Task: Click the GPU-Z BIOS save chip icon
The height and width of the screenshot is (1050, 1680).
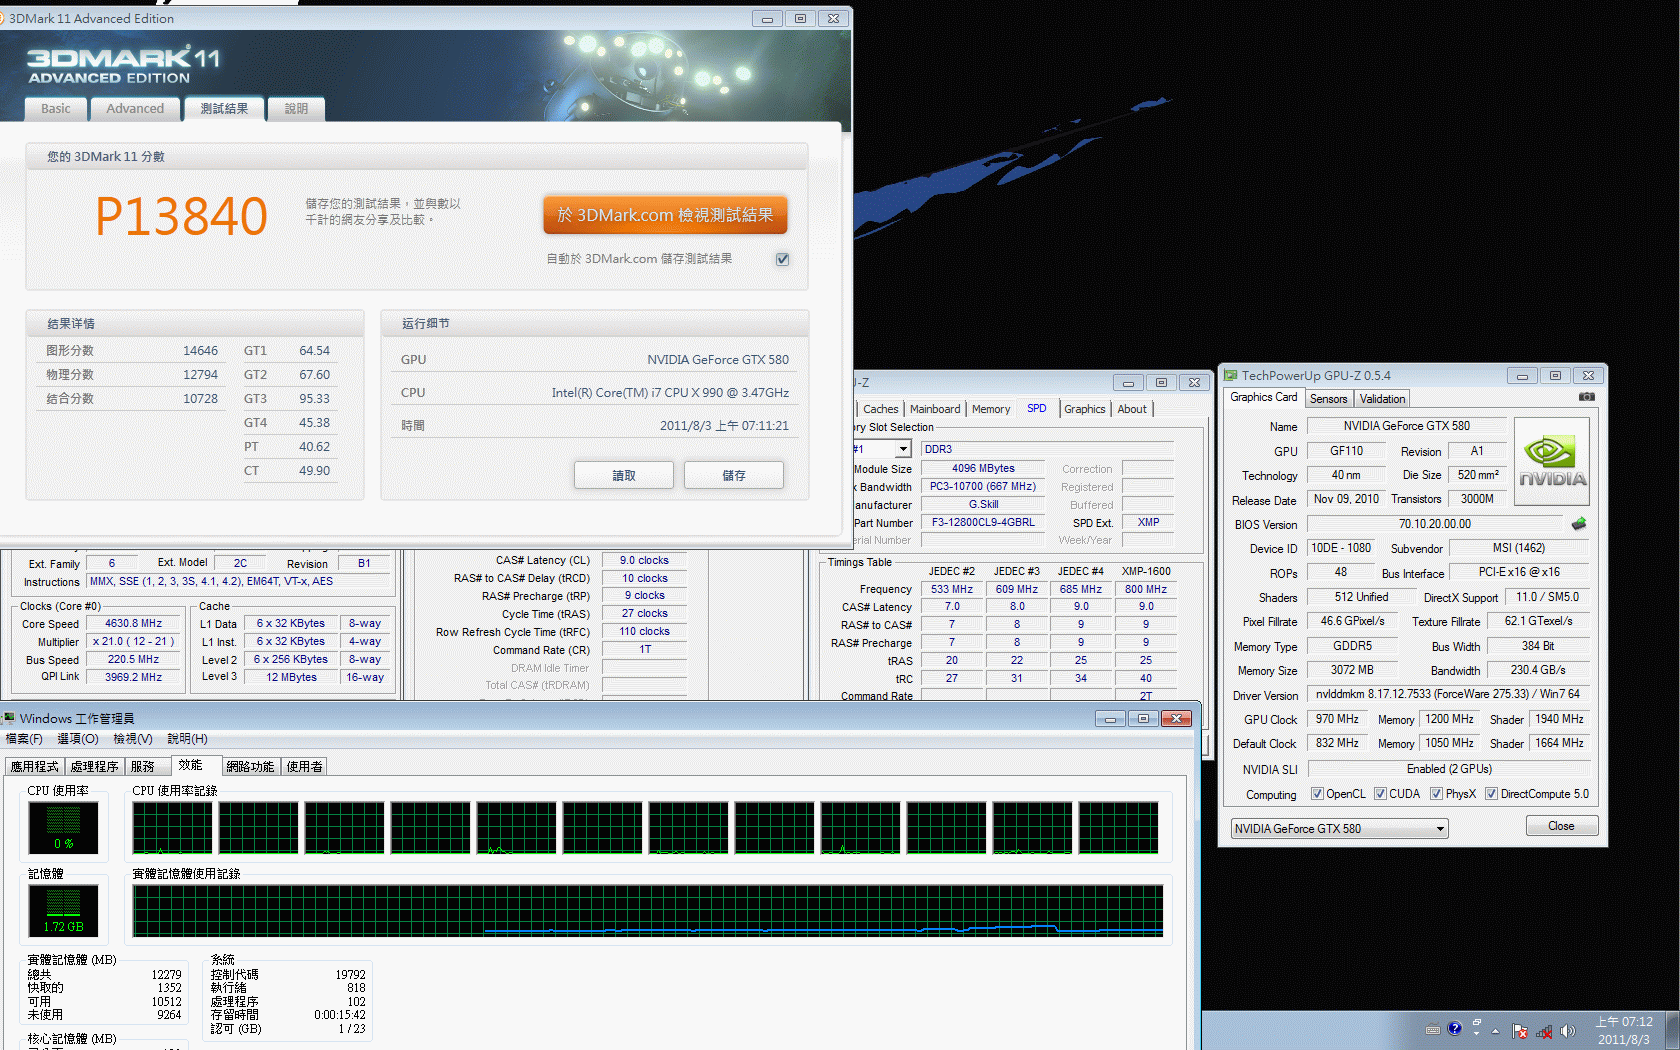Action: coord(1579,524)
